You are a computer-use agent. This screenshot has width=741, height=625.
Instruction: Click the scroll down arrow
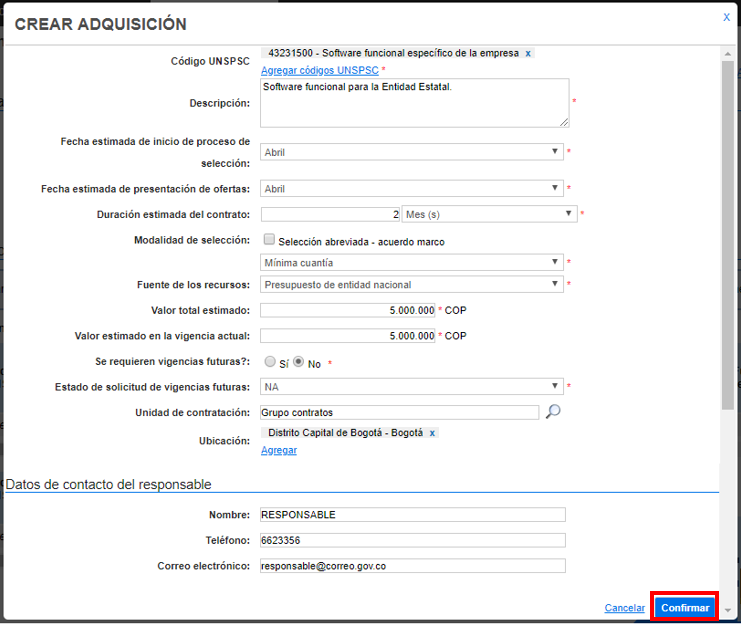(x=728, y=610)
